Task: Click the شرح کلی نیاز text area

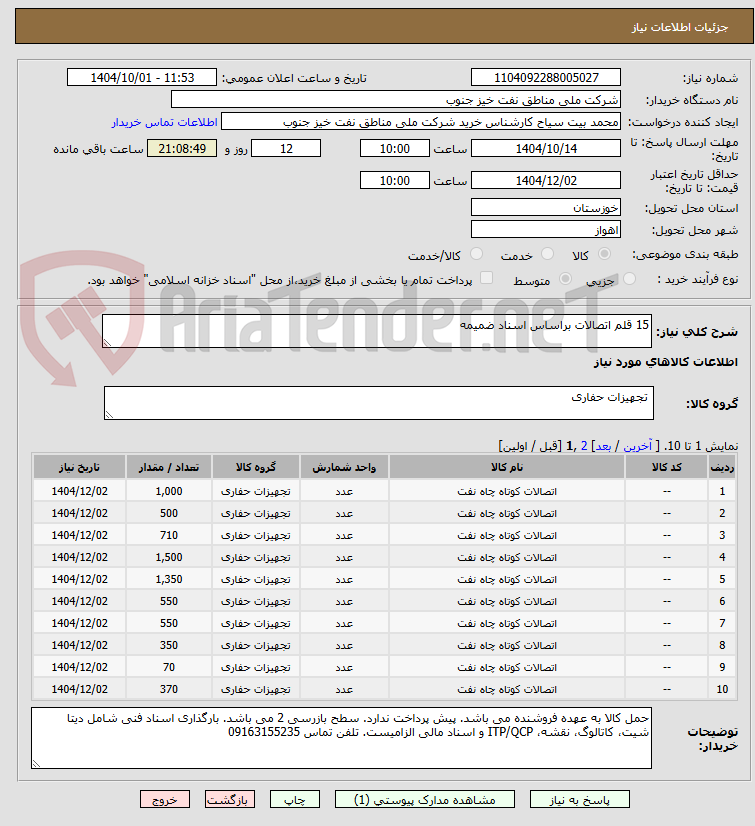Action: point(377,331)
